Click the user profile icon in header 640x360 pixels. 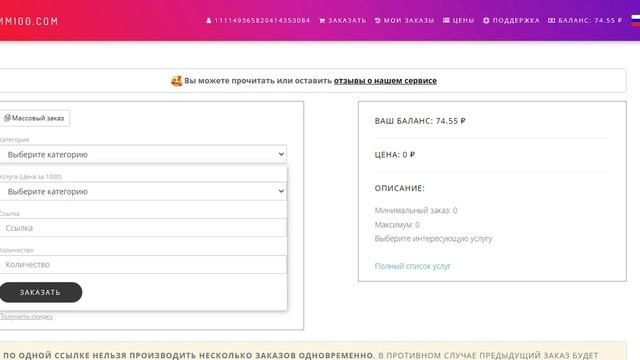tap(209, 20)
